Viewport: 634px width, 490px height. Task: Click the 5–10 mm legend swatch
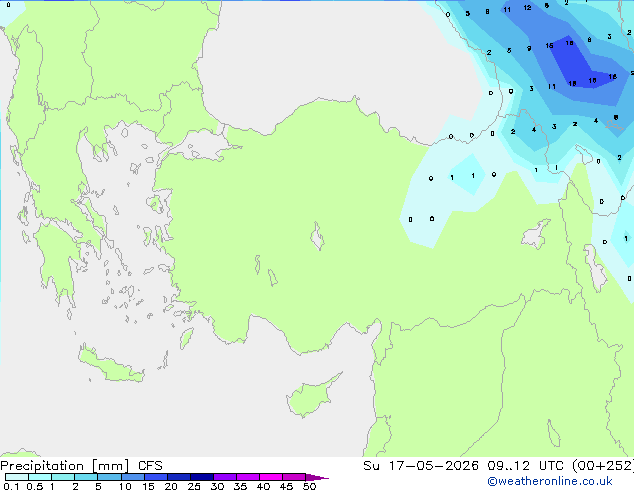pos(109,477)
